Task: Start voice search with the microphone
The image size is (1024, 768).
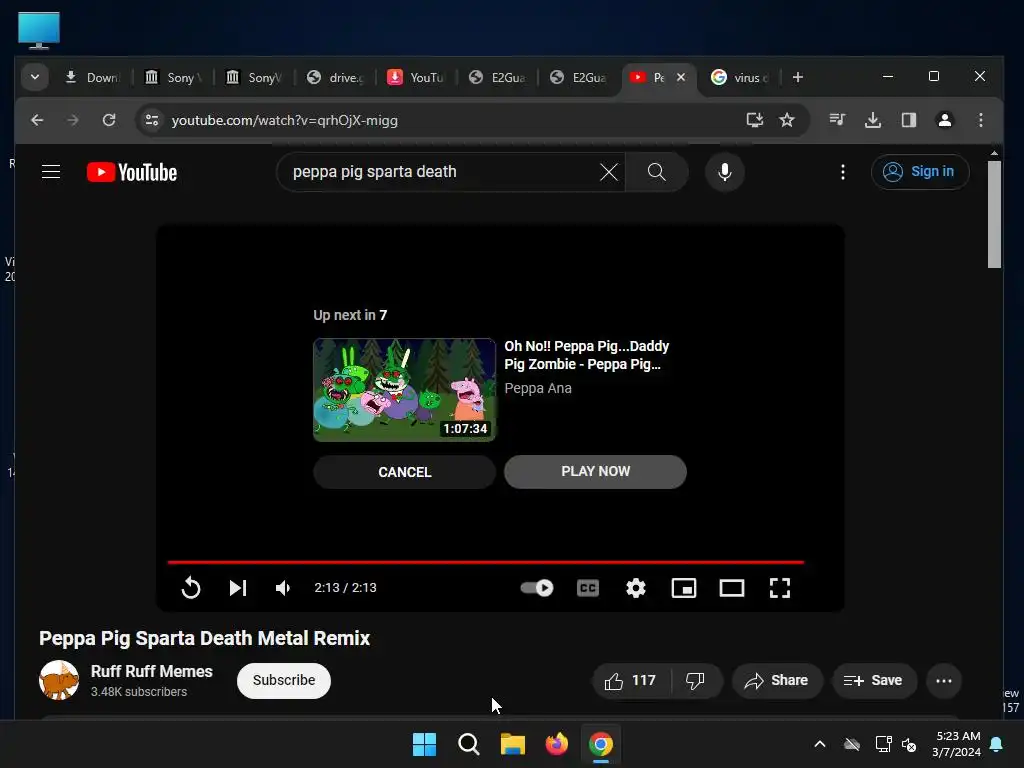Action: point(725,172)
